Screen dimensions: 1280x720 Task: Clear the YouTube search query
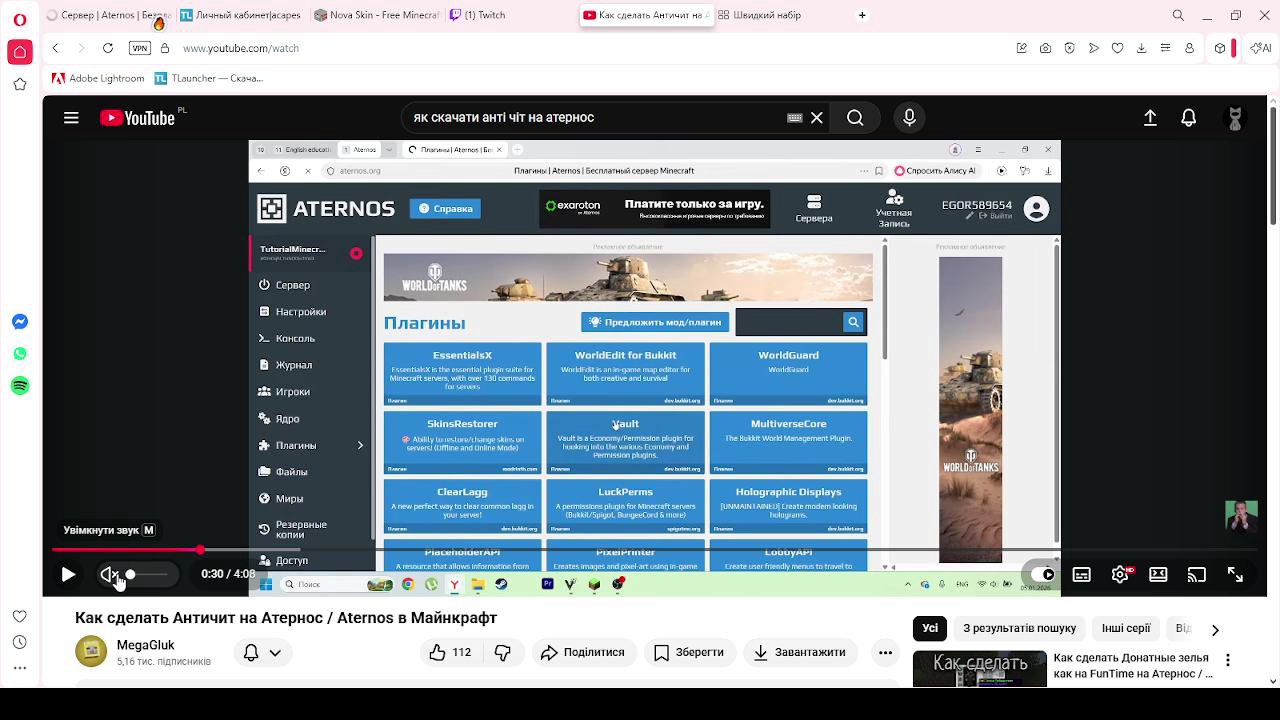coord(817,118)
